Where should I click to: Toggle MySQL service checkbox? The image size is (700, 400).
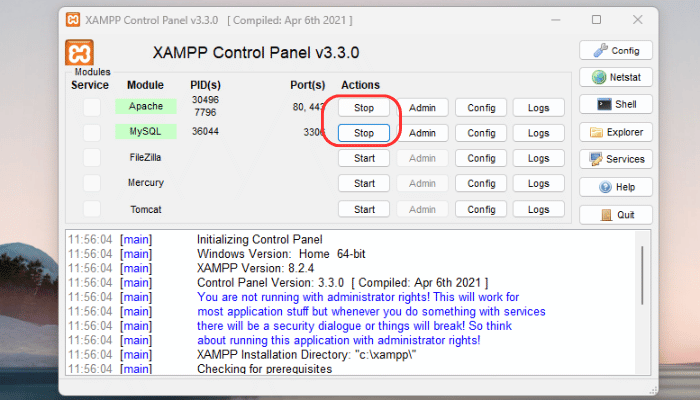pos(92,133)
